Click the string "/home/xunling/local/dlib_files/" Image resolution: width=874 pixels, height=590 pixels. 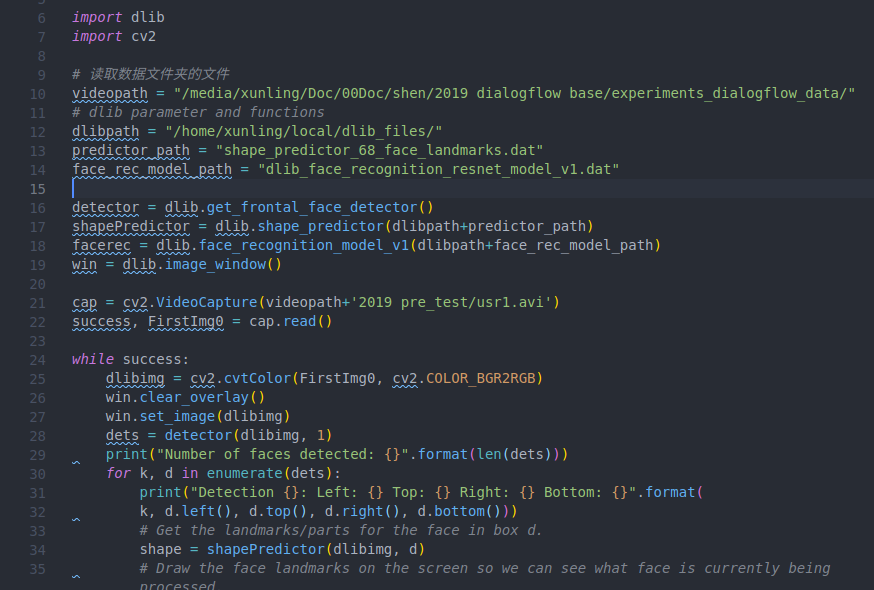click(304, 131)
